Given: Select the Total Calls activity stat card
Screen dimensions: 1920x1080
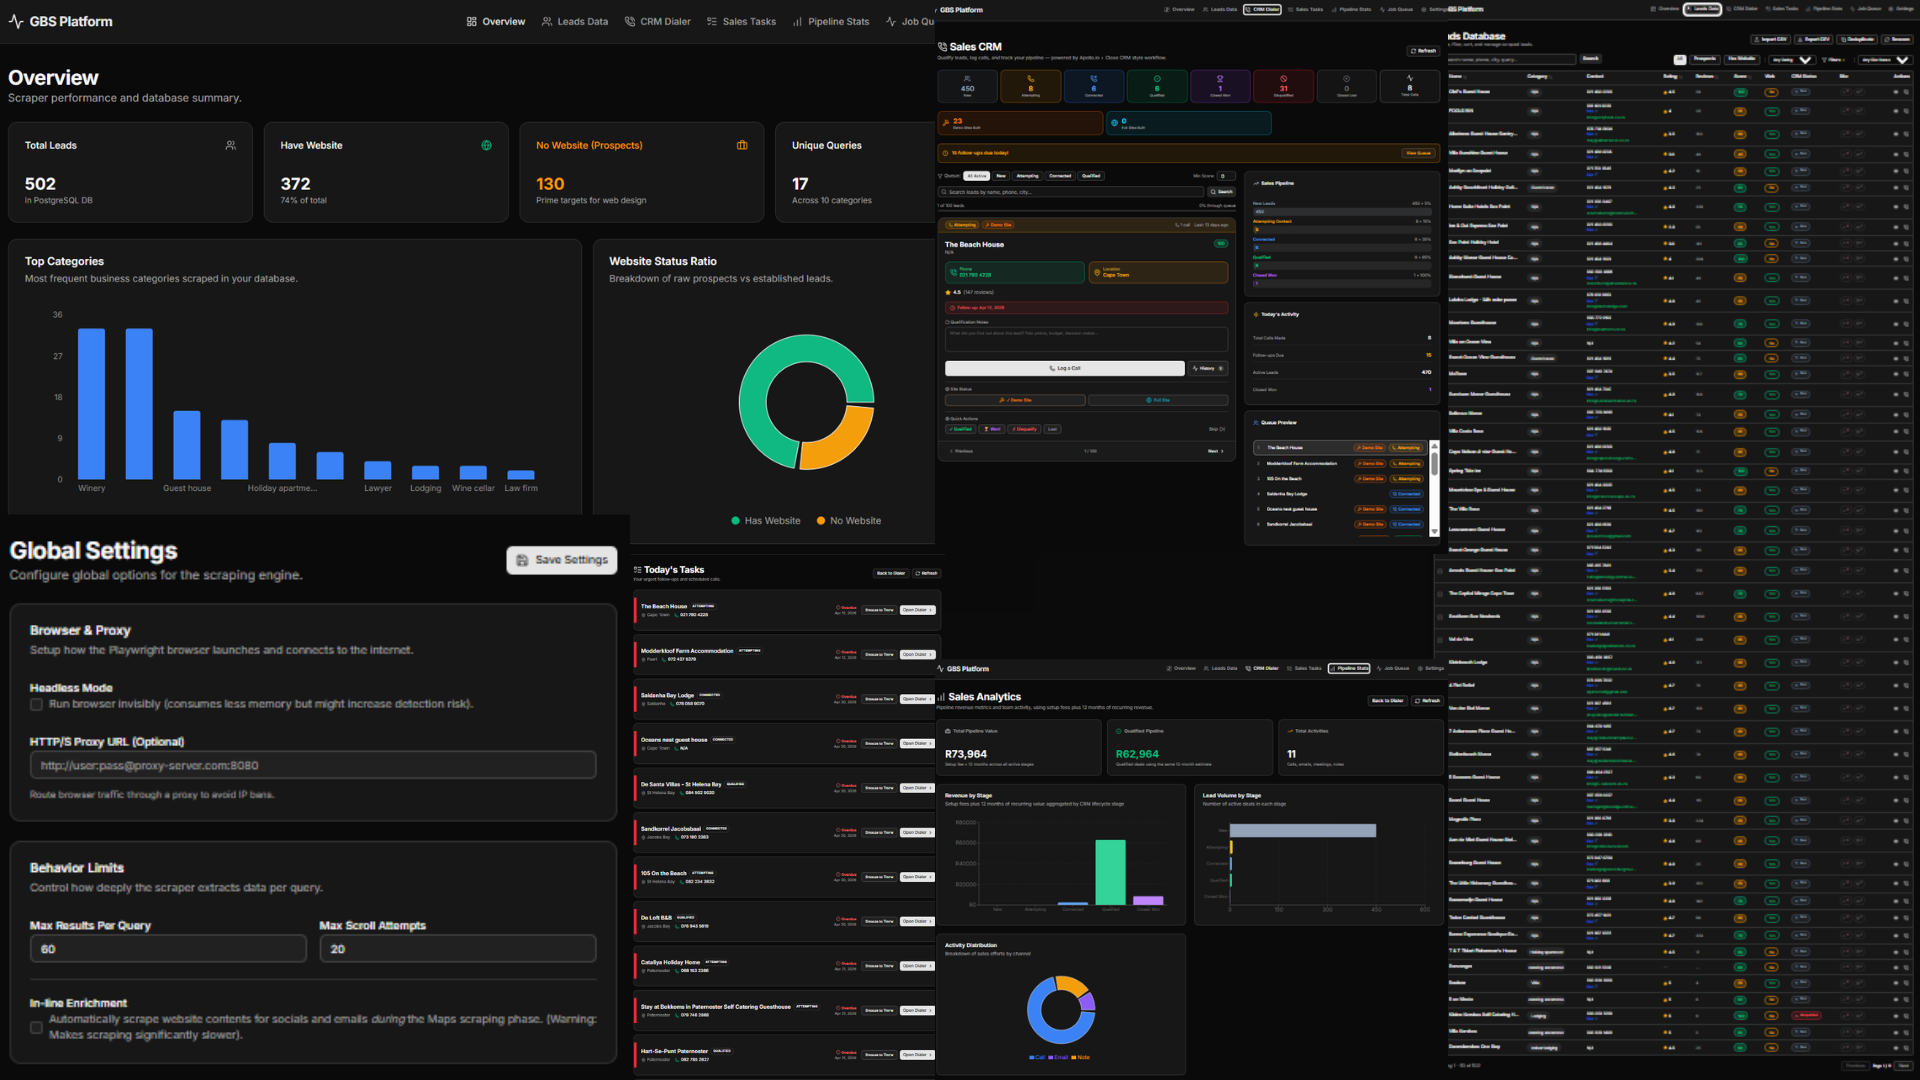Looking at the screenshot, I should (1409, 87).
